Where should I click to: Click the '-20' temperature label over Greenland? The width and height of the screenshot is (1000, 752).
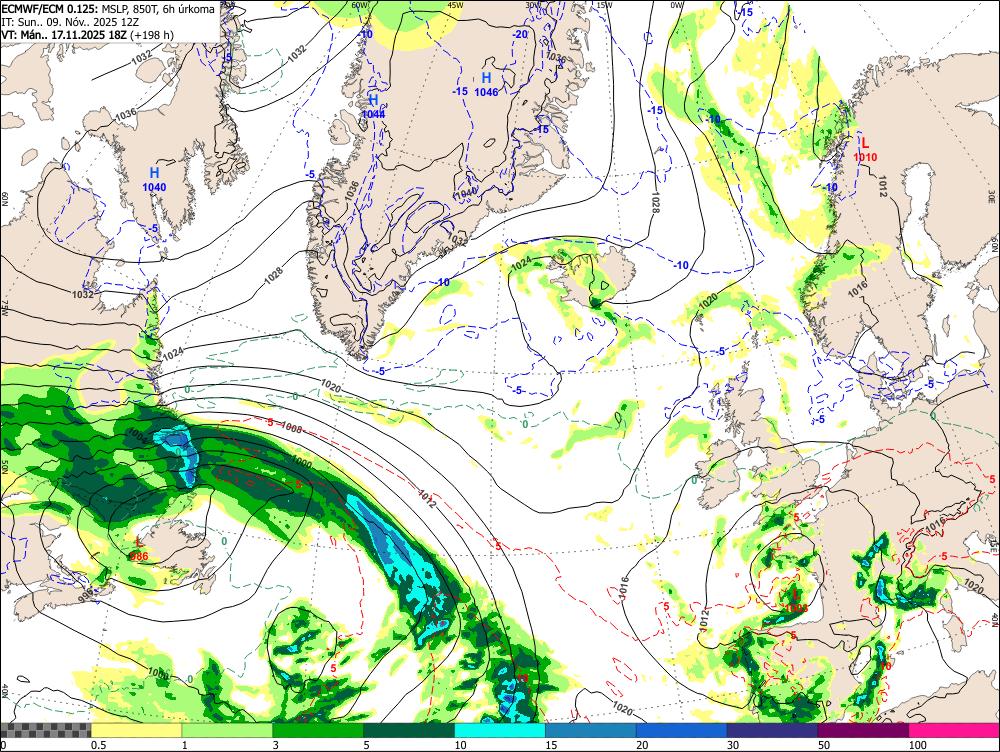click(x=520, y=34)
